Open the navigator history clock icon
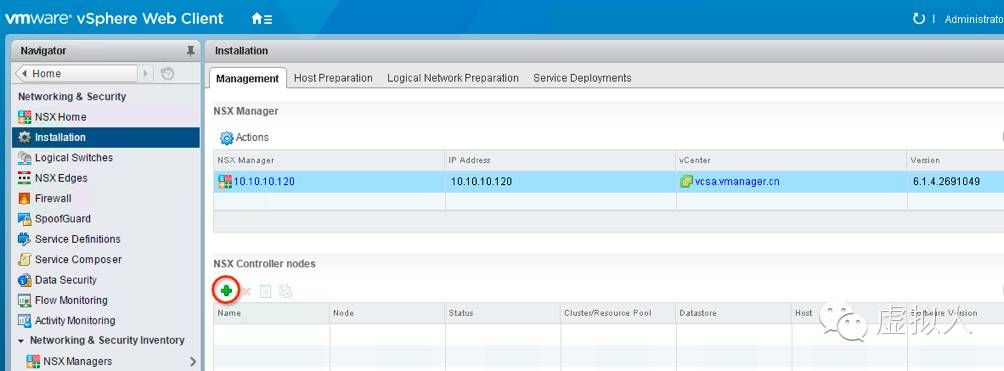Viewport: 1004px width, 371px height. pyautogui.click(x=167, y=74)
